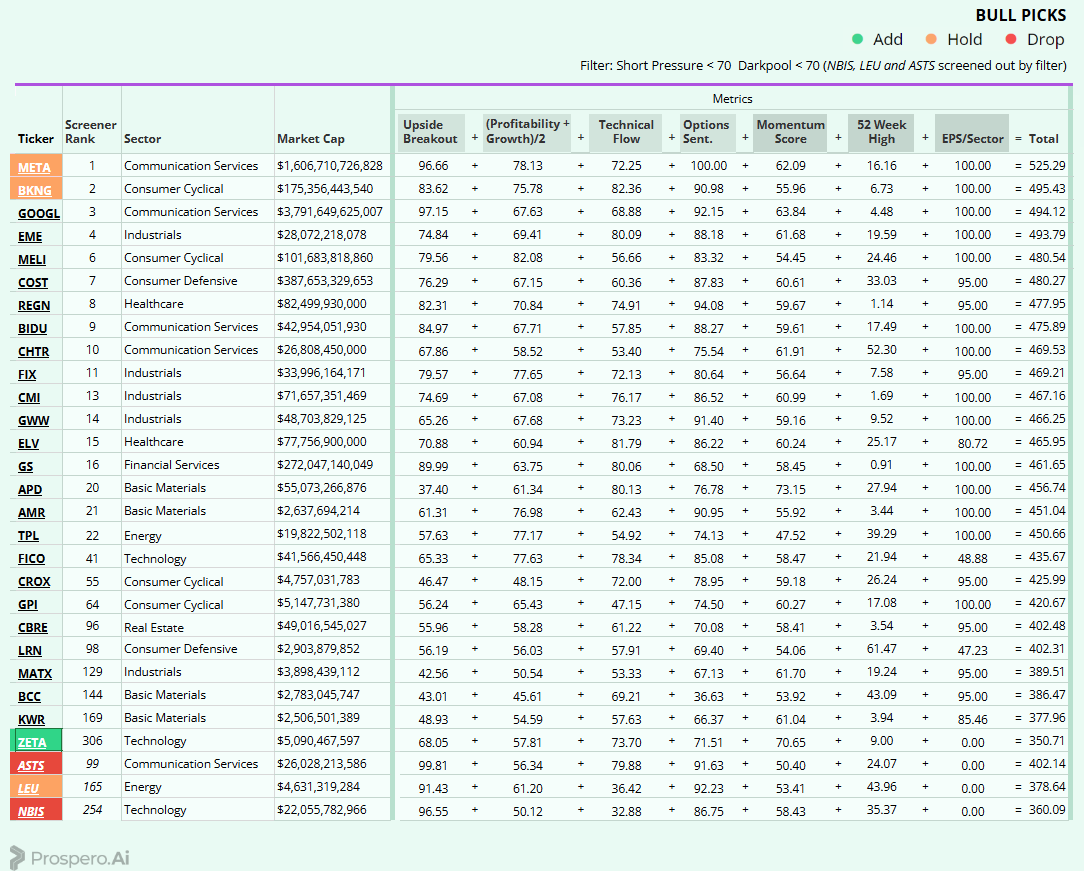The width and height of the screenshot is (1084, 871).
Task: Click APD's momentum score 73.15
Action: (790, 489)
